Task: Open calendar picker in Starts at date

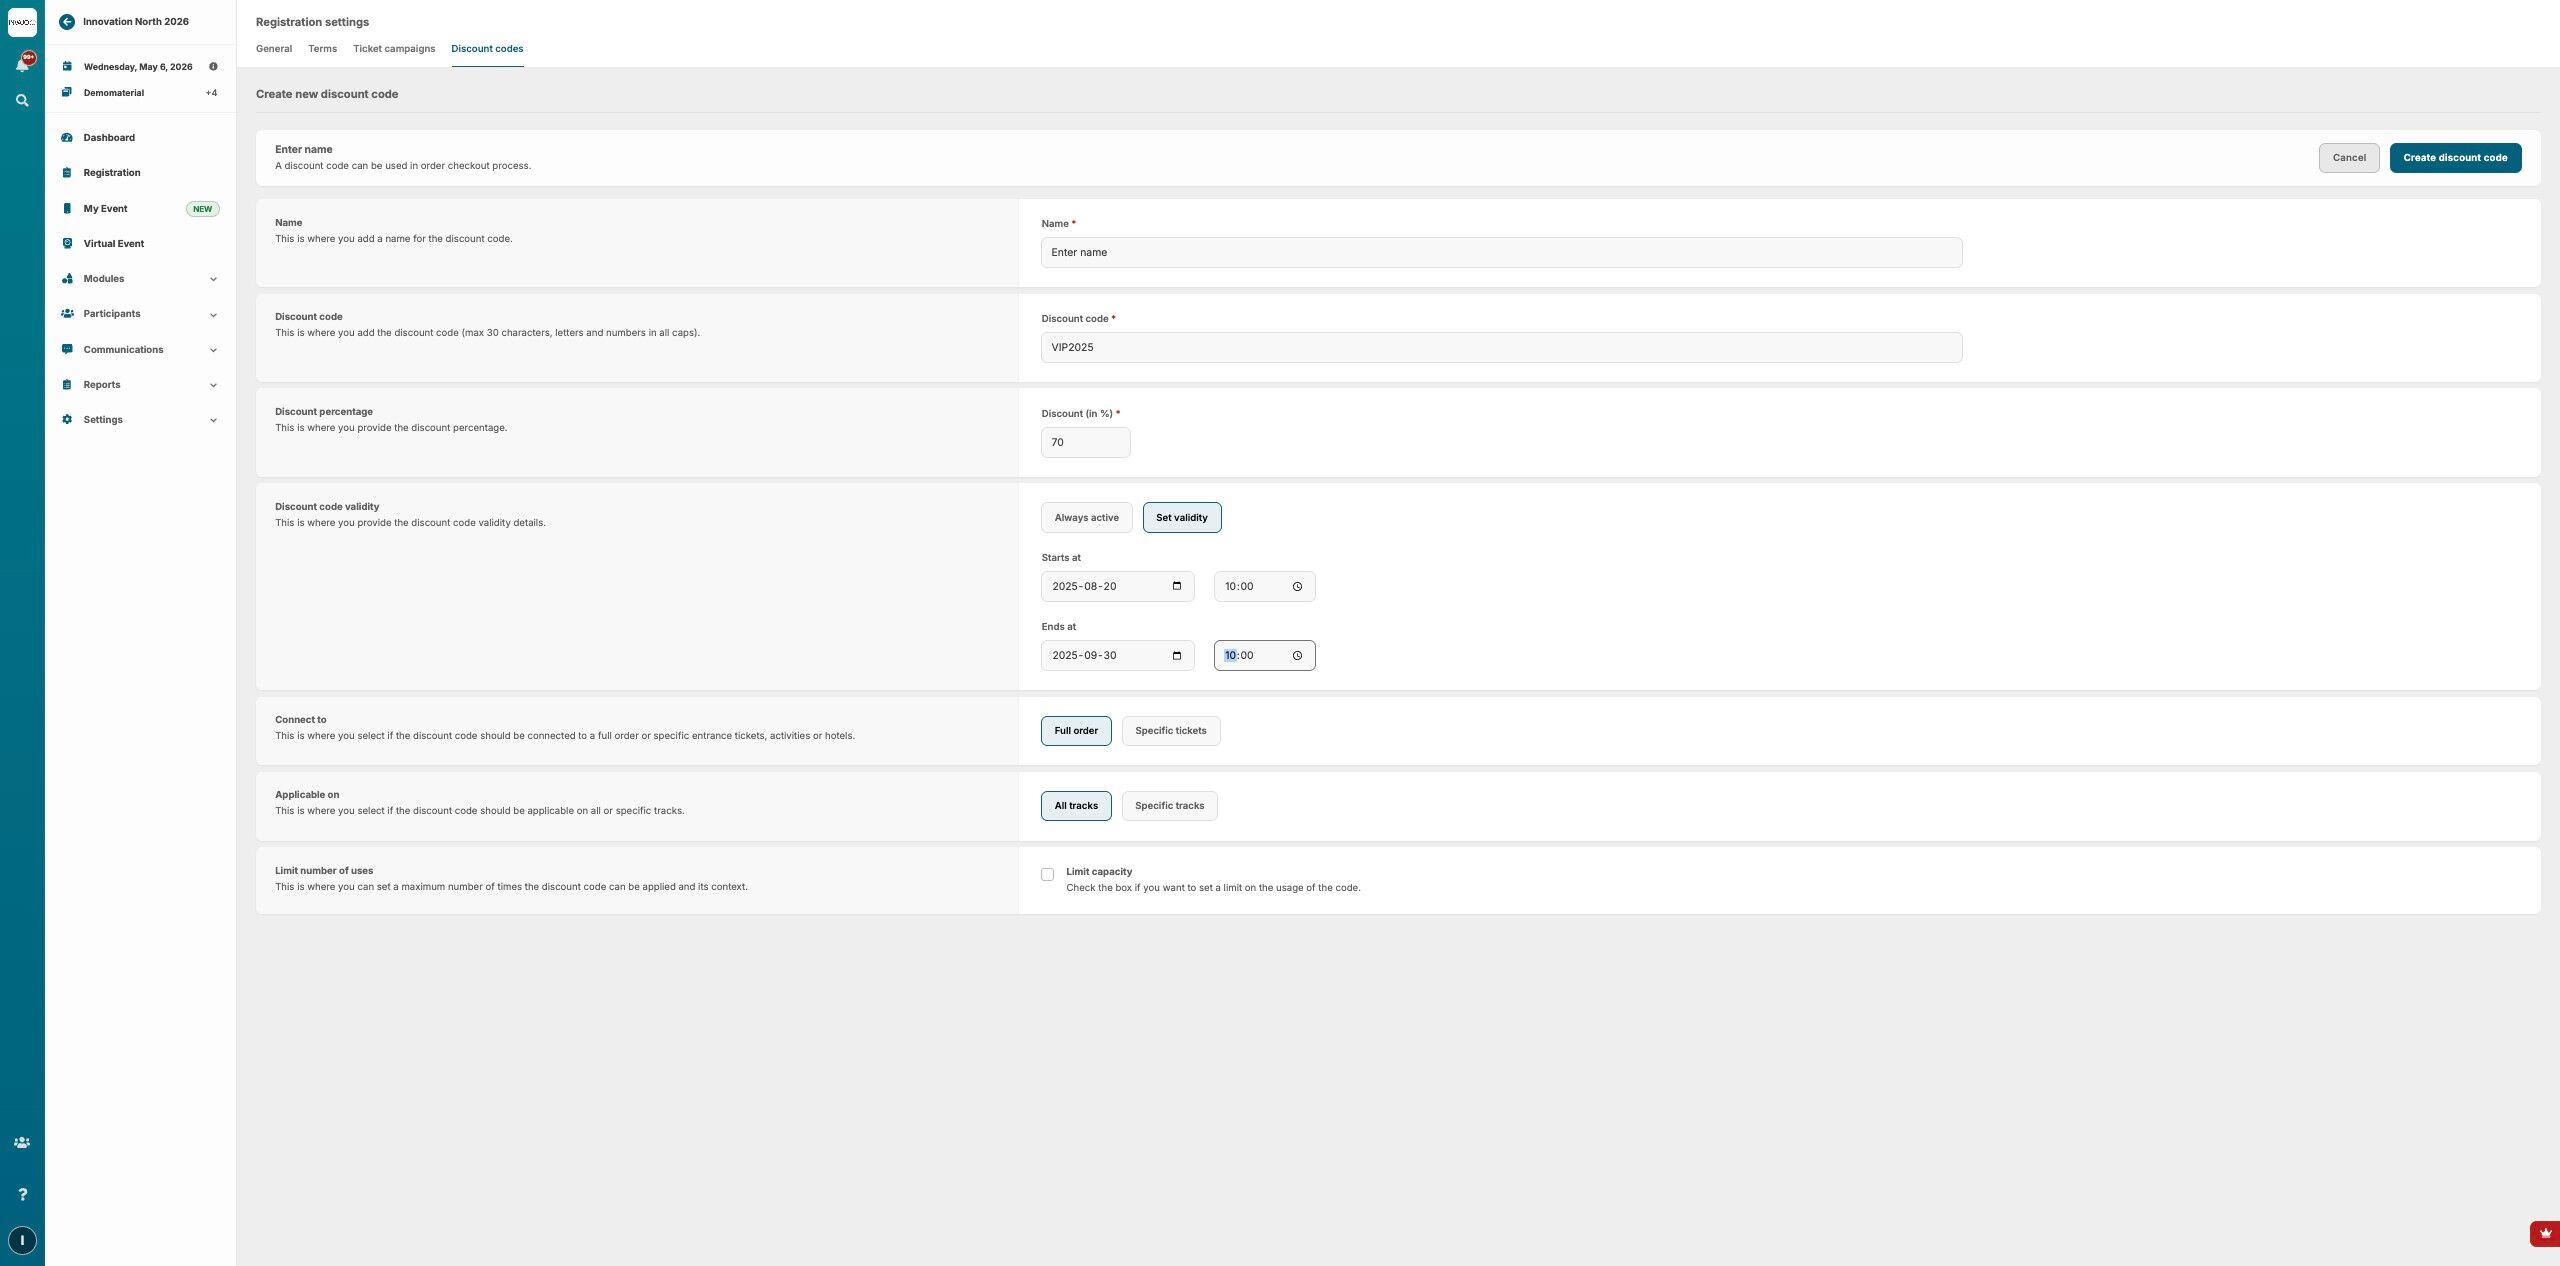Action: click(x=1177, y=586)
